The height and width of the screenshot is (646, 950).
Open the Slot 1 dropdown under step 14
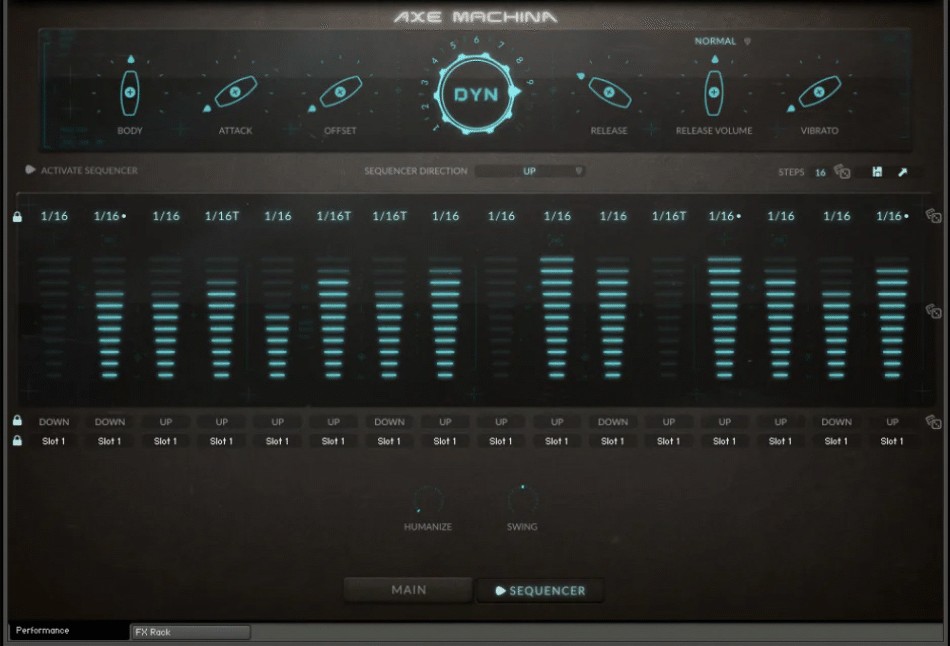(780, 441)
